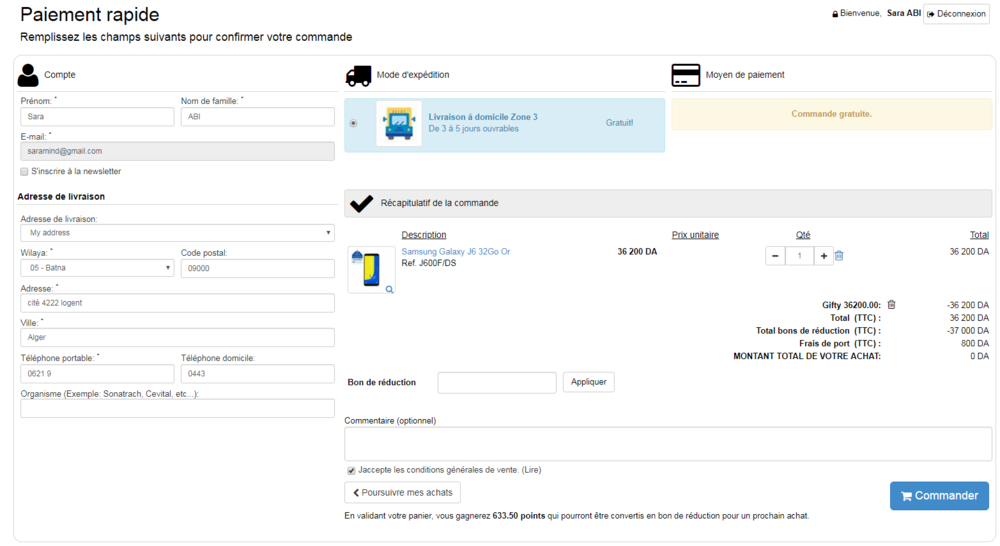The image size is (1000, 546).
Task: Select Livraison à domicile Zone 3 radio
Action: coord(353,123)
